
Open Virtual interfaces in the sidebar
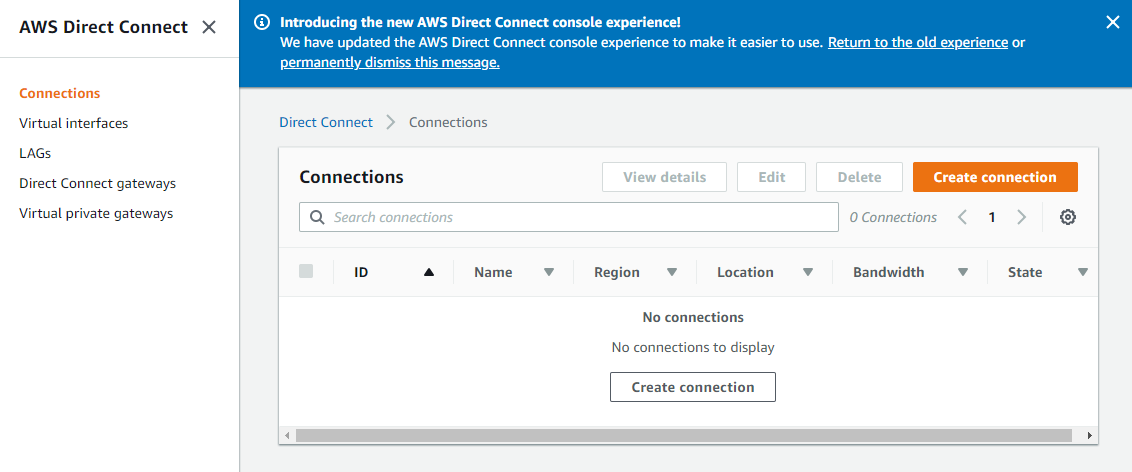pyautogui.click(x=74, y=123)
